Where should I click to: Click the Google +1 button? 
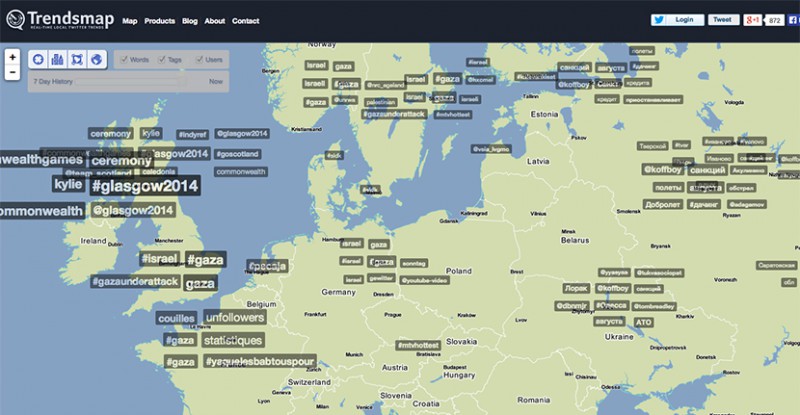753,20
